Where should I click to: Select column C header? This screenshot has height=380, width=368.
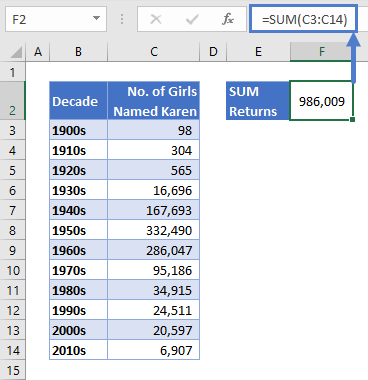pyautogui.click(x=154, y=52)
